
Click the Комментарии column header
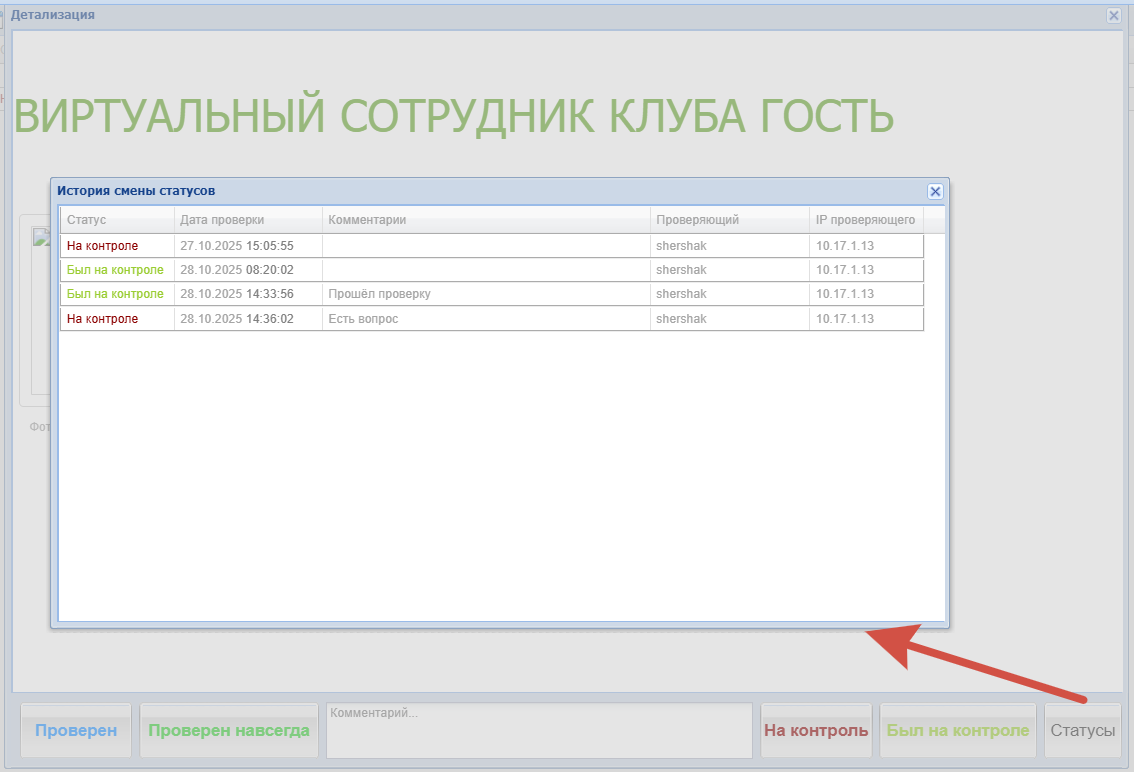click(x=486, y=220)
